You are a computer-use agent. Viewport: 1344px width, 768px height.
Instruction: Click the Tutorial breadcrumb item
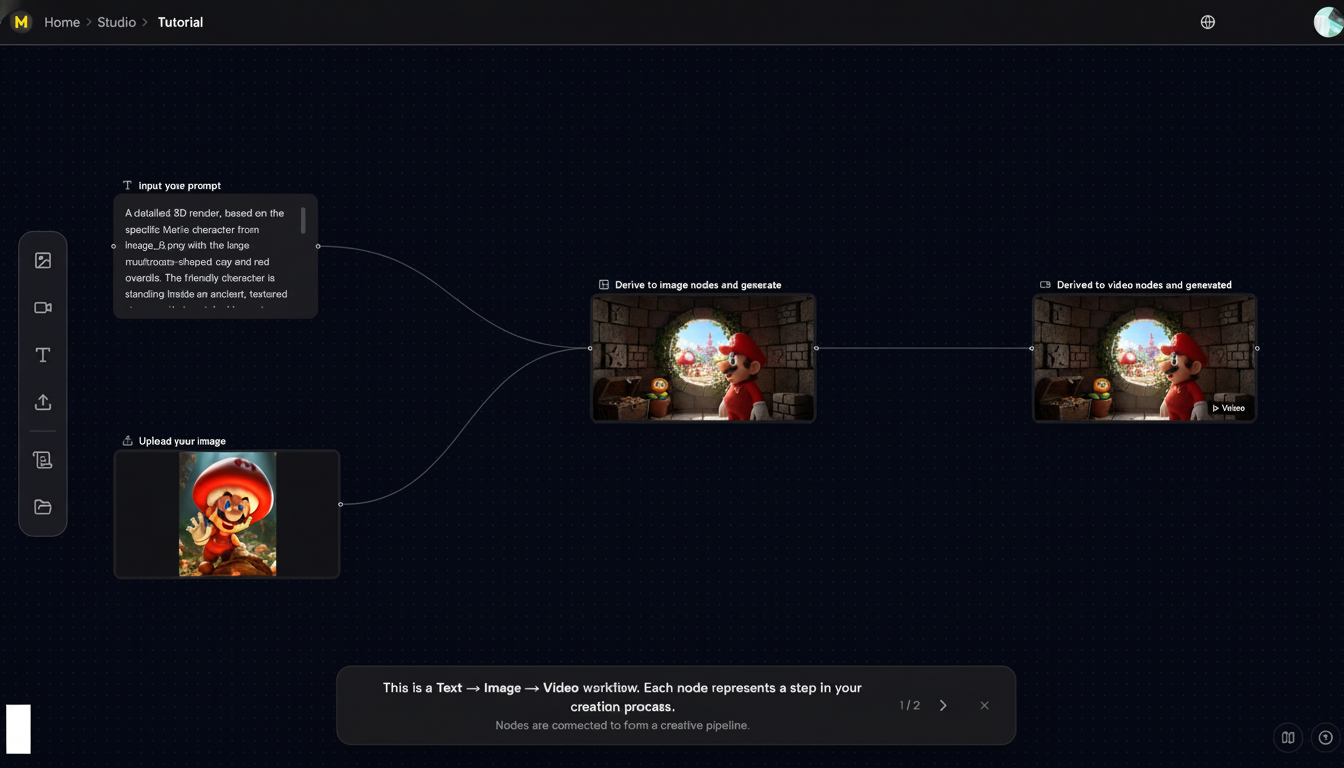tap(180, 22)
